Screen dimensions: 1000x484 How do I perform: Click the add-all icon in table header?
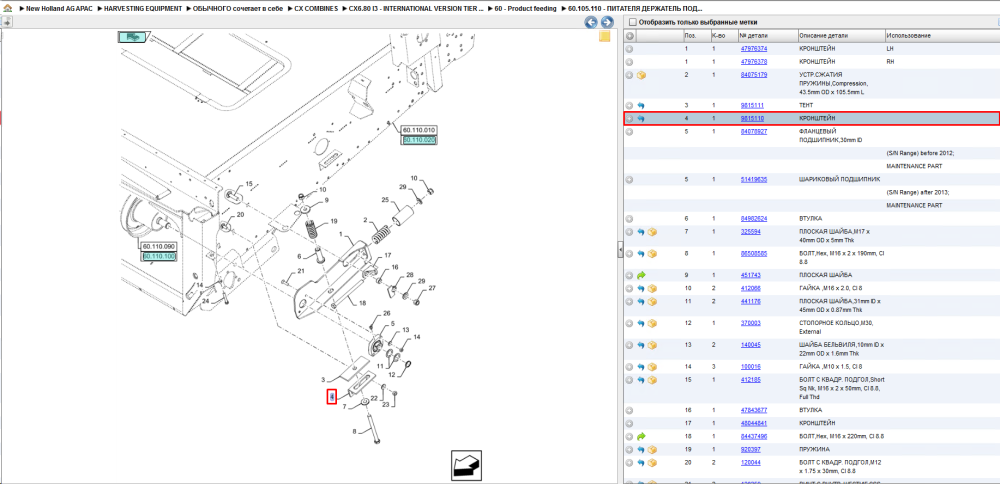pos(629,36)
